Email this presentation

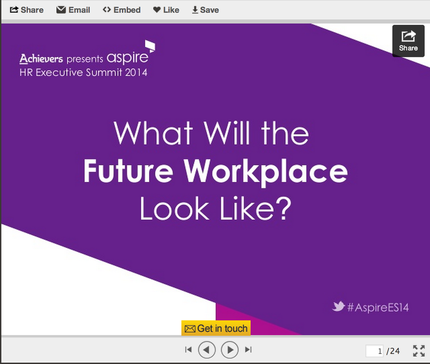click(x=73, y=10)
